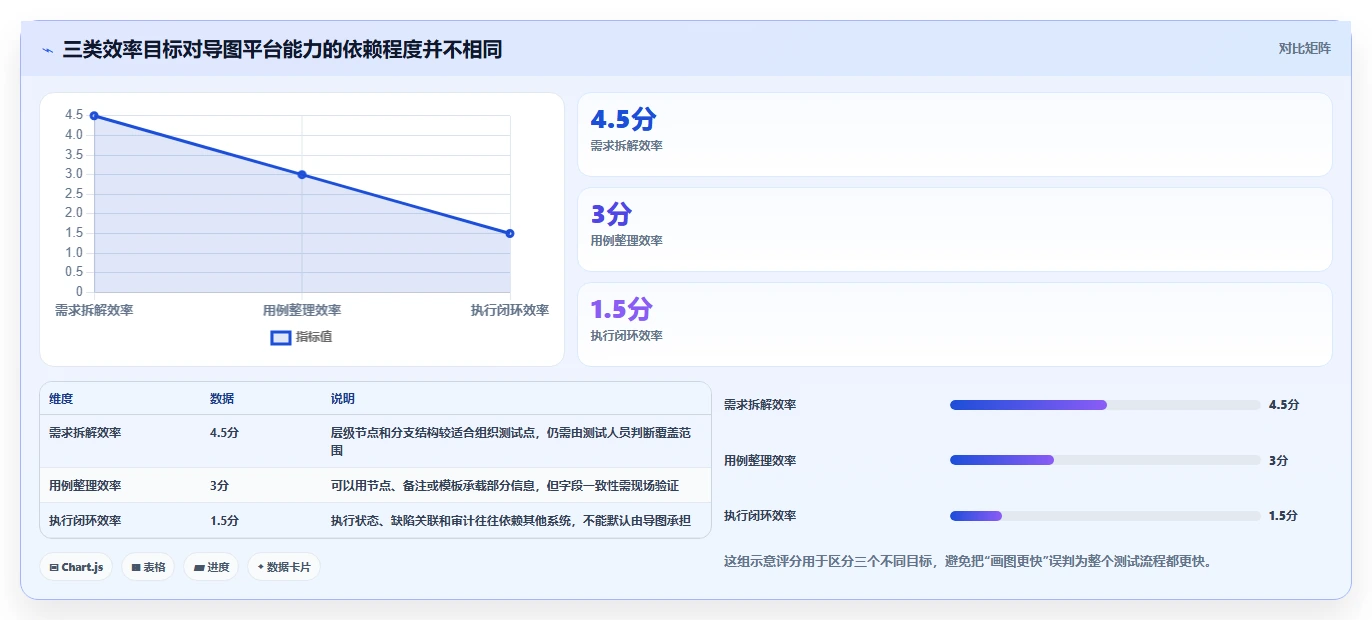
Task: Click the 需求拆解效率 table row cell
Action: (x=85, y=433)
